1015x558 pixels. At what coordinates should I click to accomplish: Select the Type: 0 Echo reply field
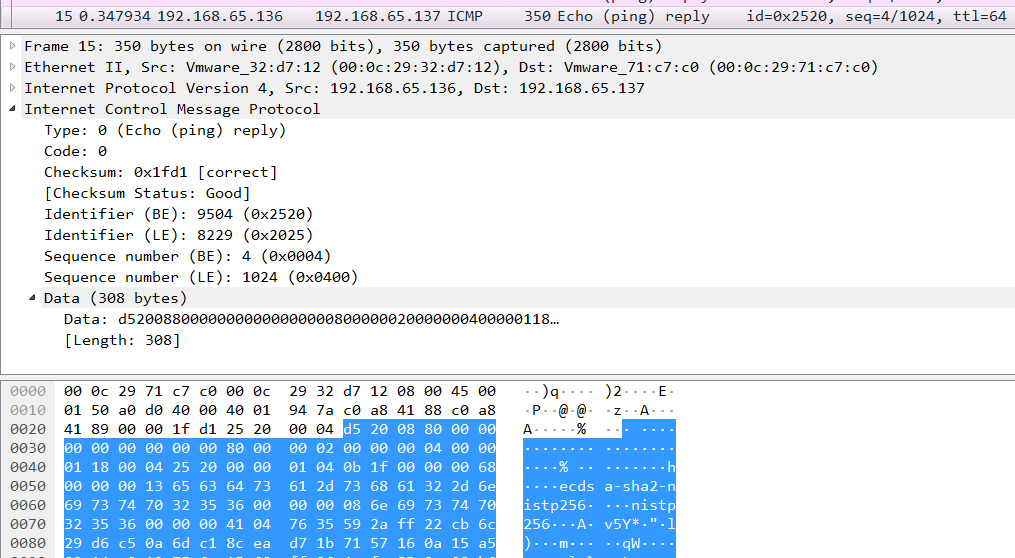[x=165, y=130]
